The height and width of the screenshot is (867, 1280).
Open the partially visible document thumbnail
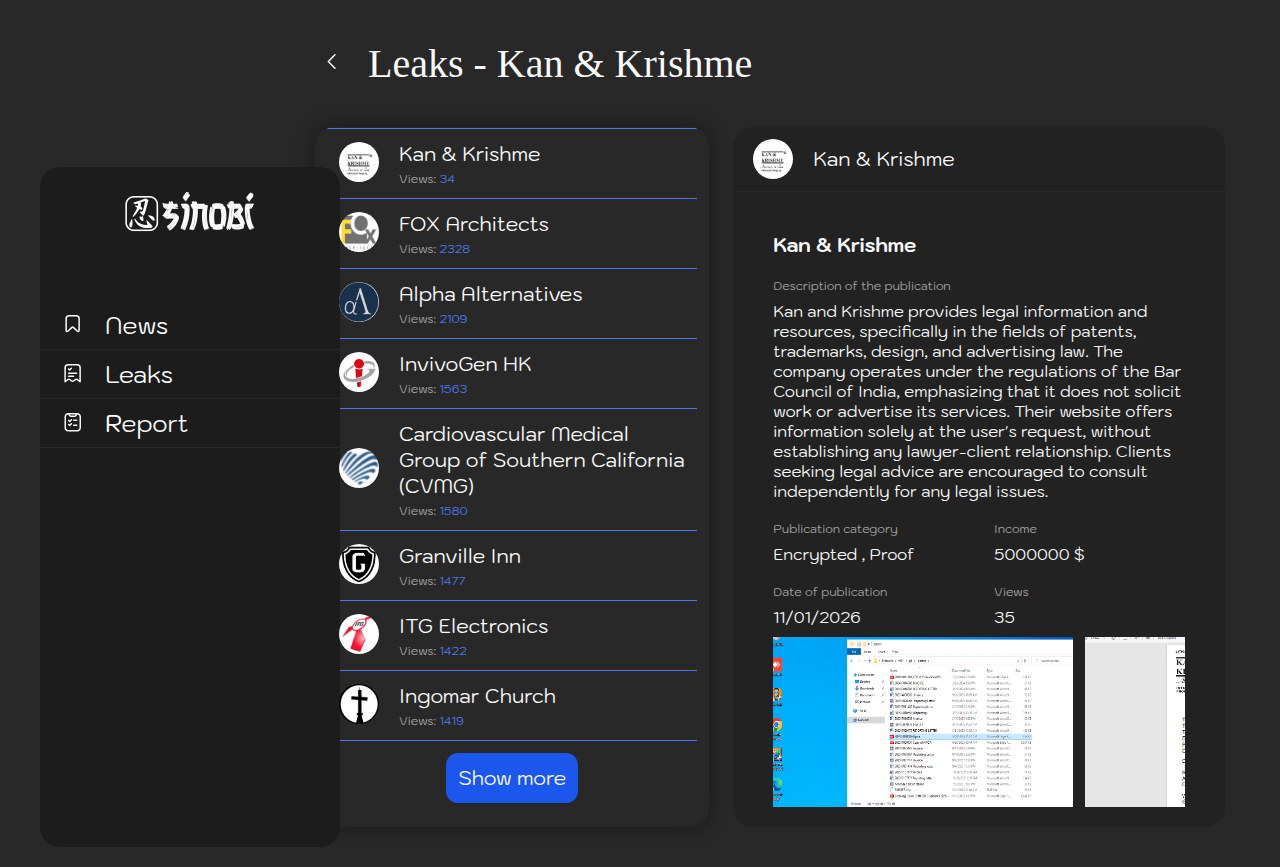point(1135,721)
